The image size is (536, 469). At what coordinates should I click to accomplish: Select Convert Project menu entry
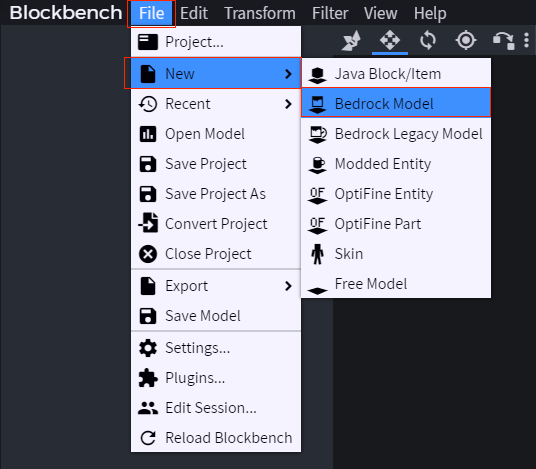(x=216, y=224)
